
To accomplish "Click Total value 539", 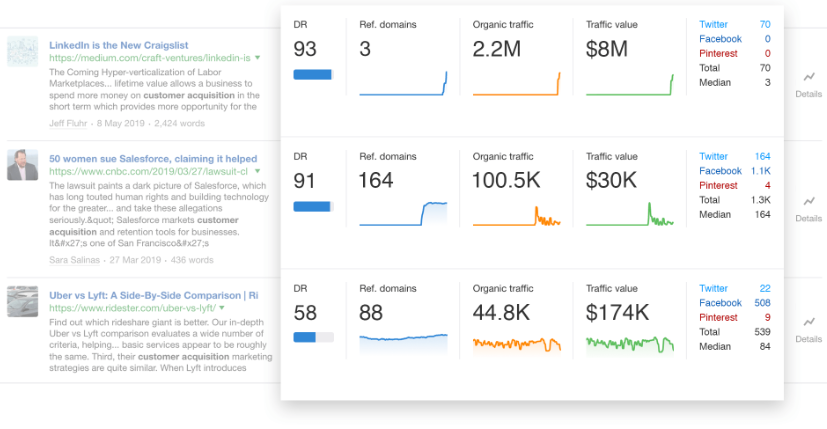I will [x=762, y=332].
